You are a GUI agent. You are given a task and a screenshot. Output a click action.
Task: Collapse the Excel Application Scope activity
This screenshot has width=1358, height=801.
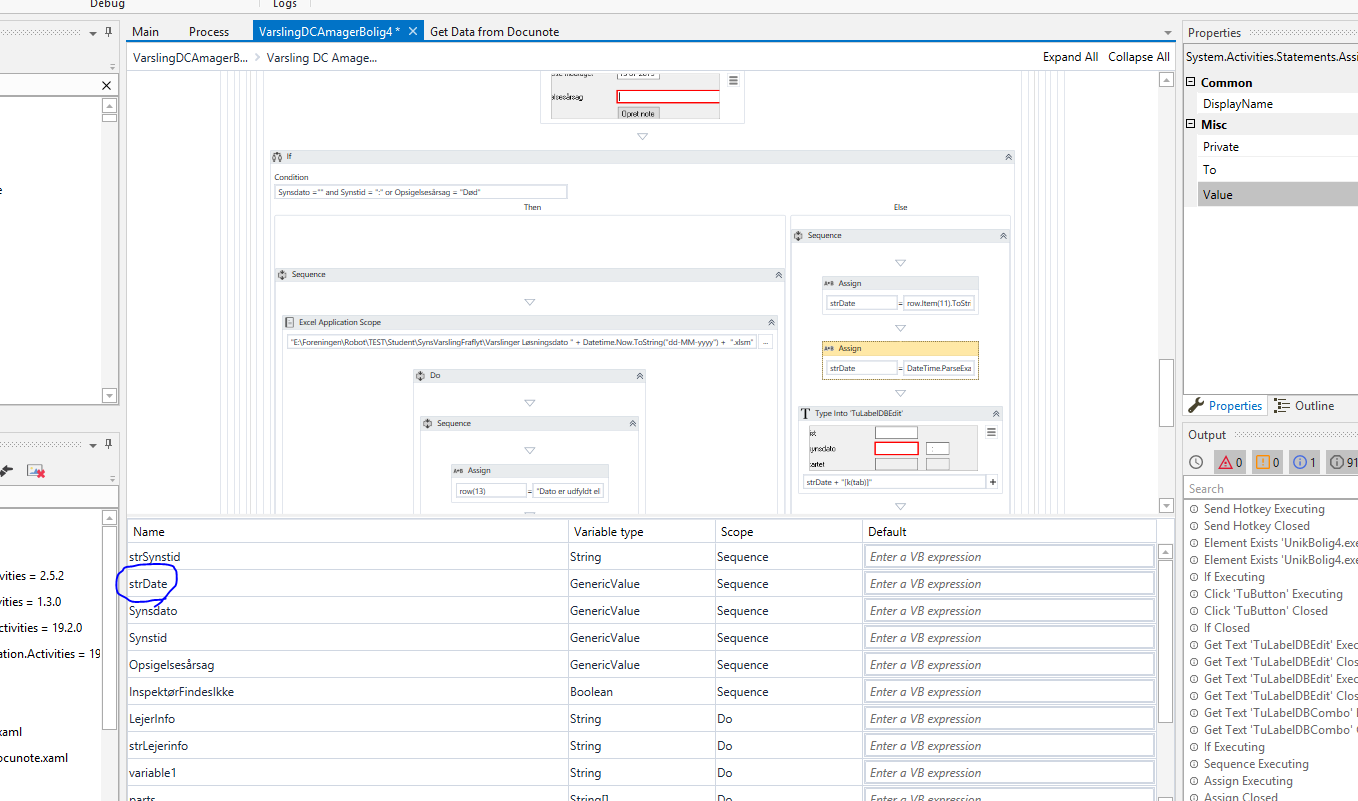(x=771, y=323)
